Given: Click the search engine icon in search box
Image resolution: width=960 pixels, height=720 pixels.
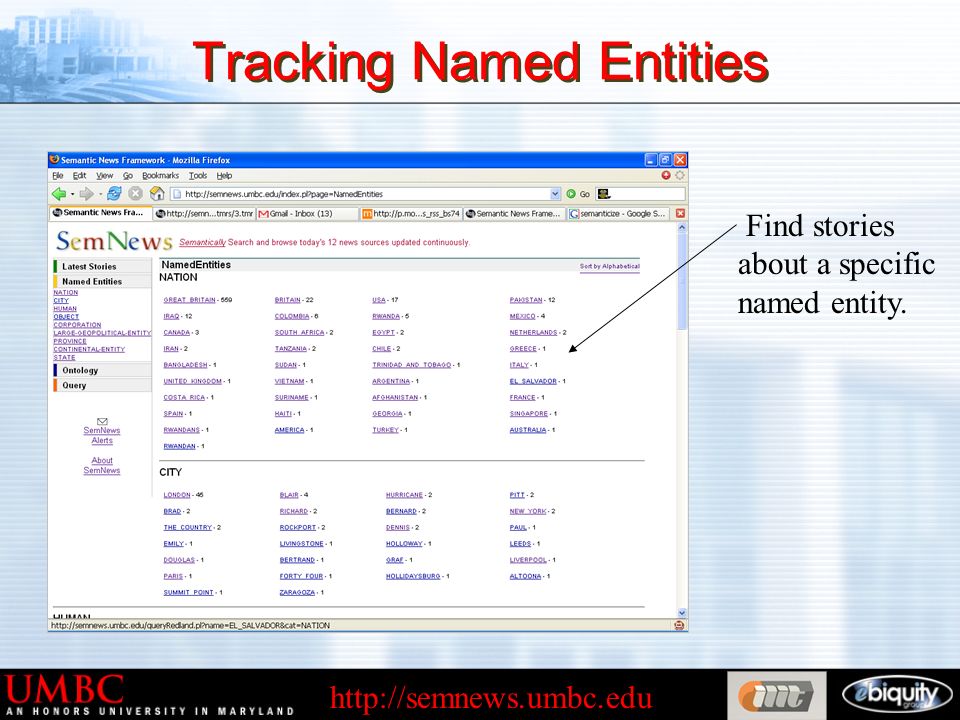Looking at the screenshot, I should pyautogui.click(x=604, y=194).
